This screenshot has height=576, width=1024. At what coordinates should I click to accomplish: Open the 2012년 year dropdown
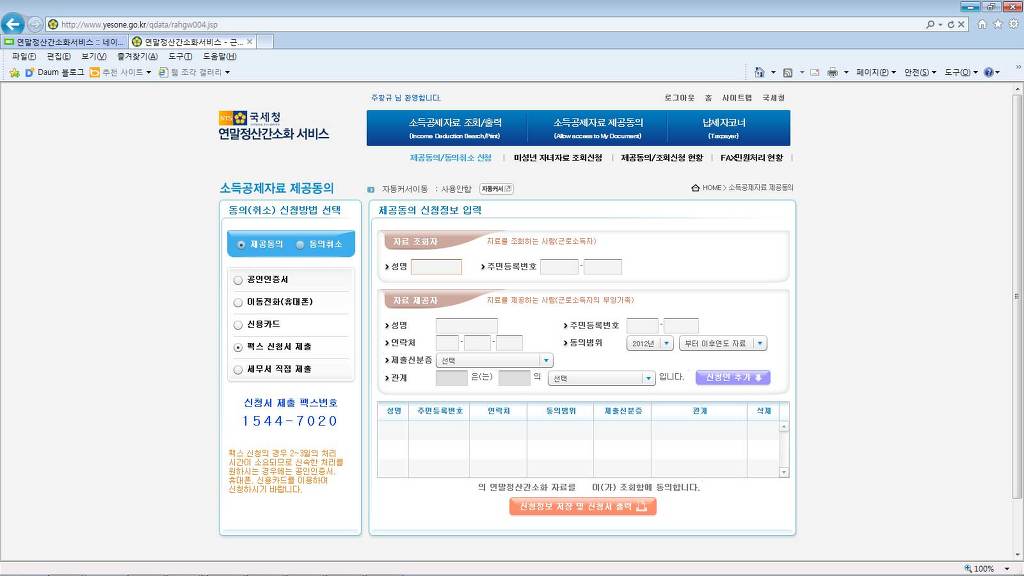(x=649, y=344)
